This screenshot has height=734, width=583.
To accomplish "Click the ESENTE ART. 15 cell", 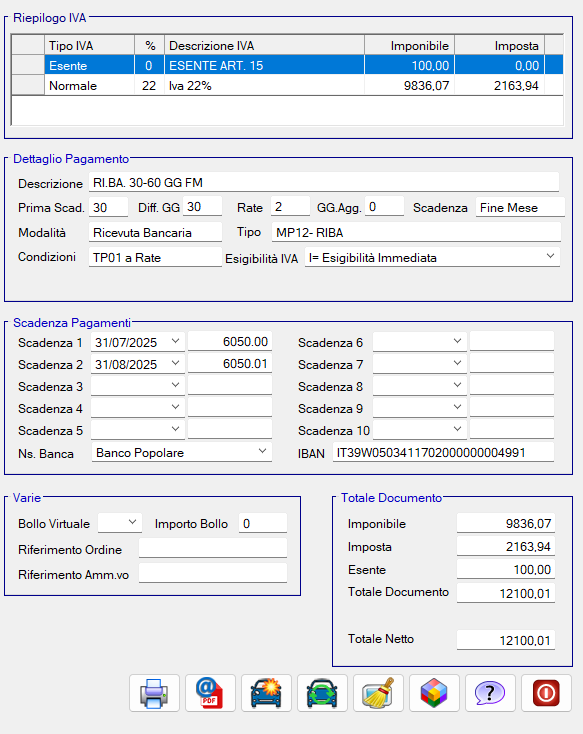I will (x=264, y=65).
